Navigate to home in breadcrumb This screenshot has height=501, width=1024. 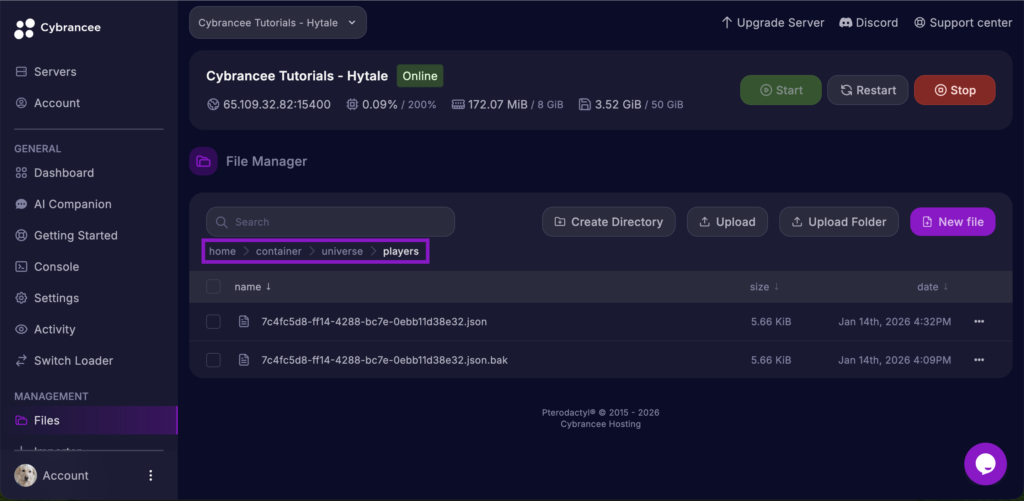pyautogui.click(x=222, y=251)
